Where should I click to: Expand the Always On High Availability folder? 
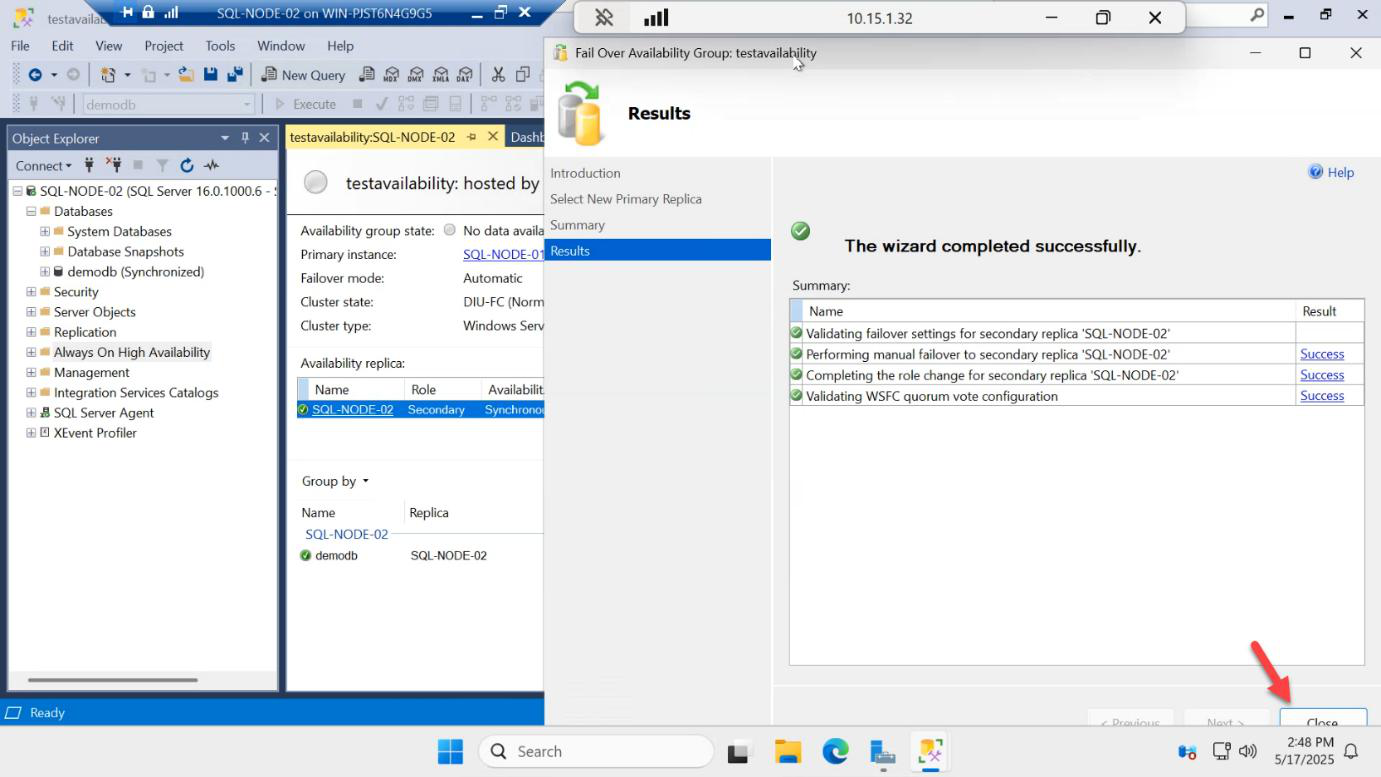[31, 352]
